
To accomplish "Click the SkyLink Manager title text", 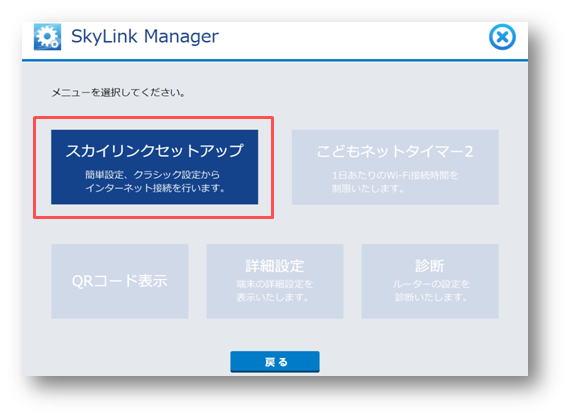I will pos(145,36).
